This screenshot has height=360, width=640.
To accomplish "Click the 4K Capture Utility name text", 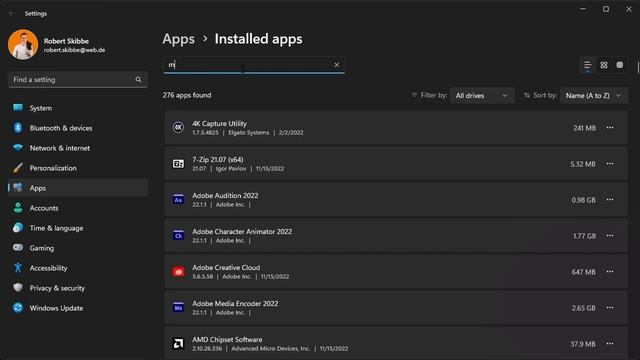I will tap(219, 124).
